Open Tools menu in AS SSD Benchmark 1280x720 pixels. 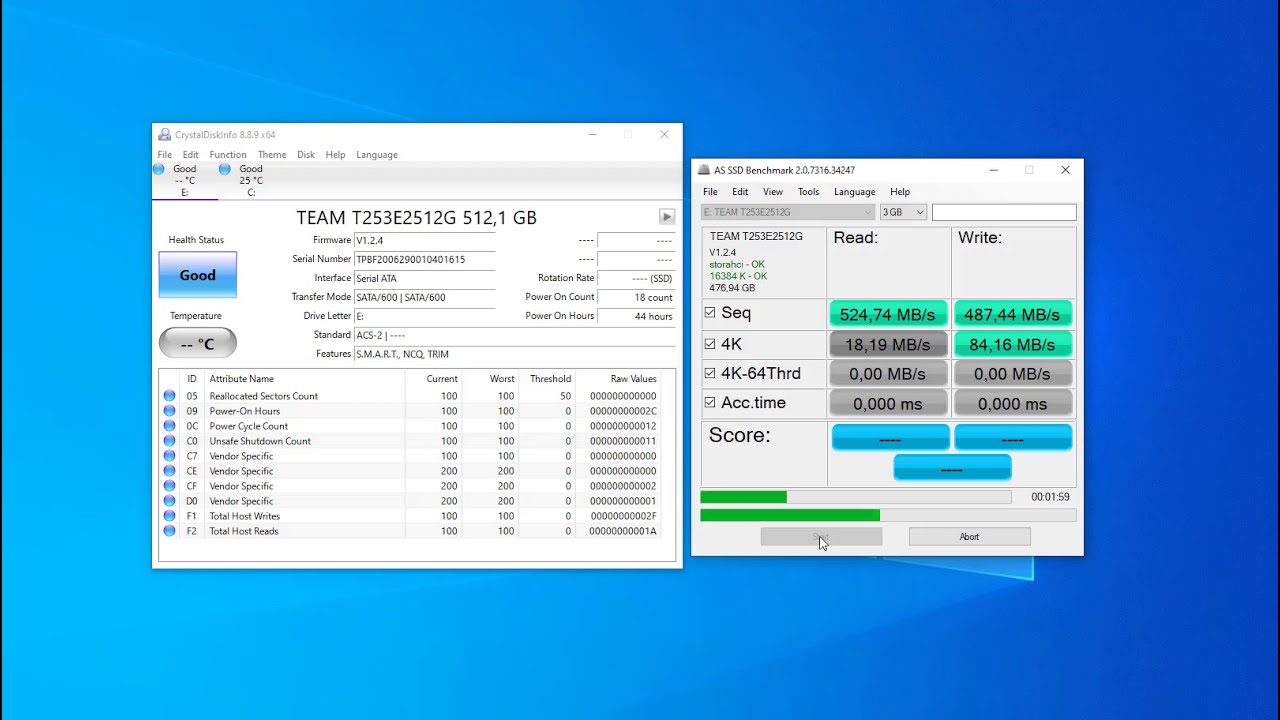click(808, 192)
